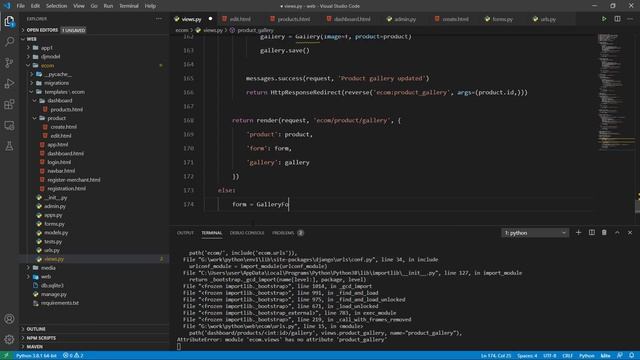Viewport: 640px width, 360px height.
Task: Change file encoding UTF-8
Action: (550, 356)
